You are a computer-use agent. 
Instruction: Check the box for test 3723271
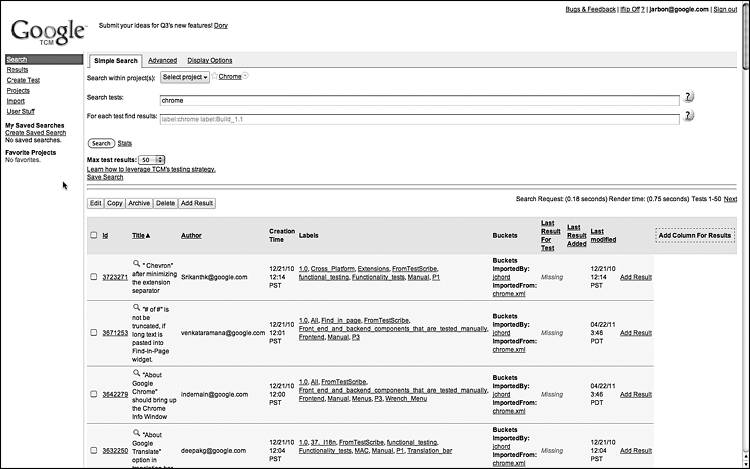point(94,277)
